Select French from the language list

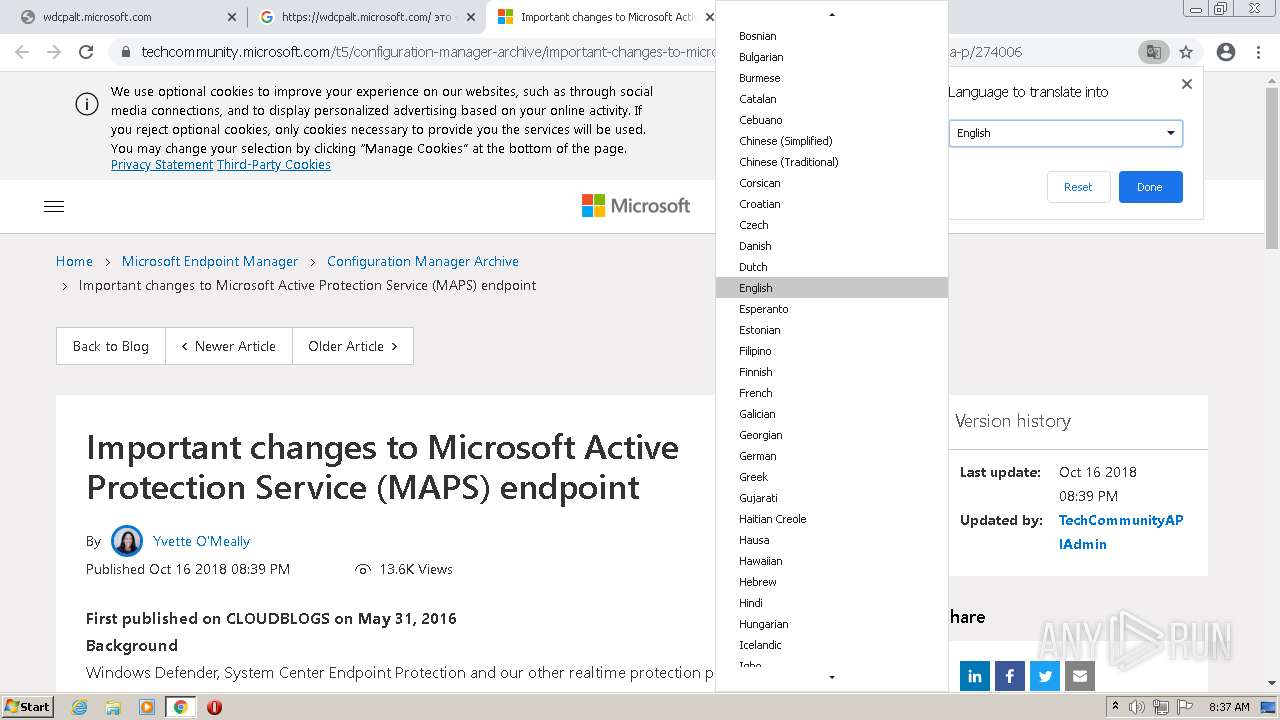coord(756,393)
